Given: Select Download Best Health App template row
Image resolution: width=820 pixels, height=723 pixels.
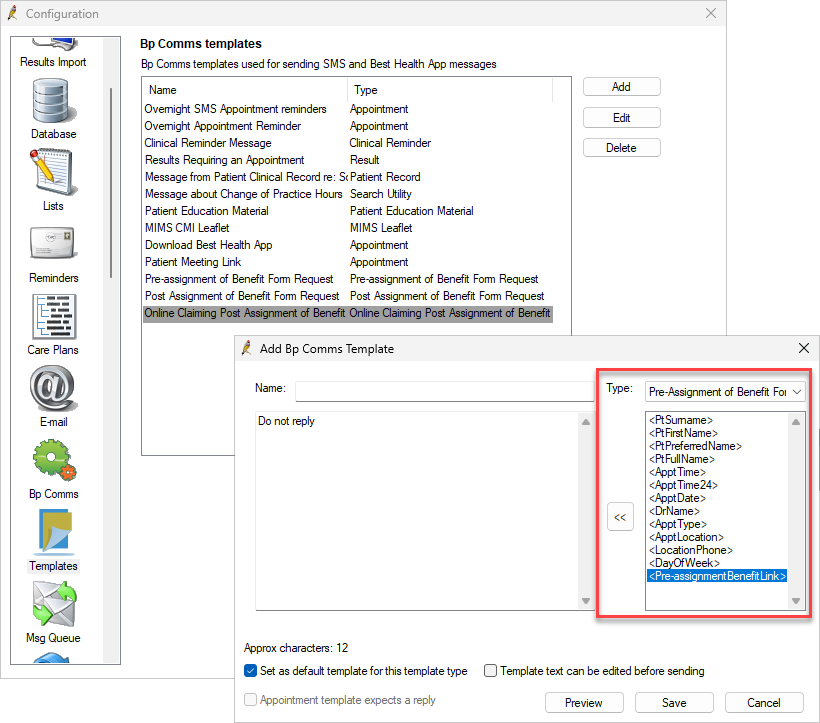Looking at the screenshot, I should 348,245.
